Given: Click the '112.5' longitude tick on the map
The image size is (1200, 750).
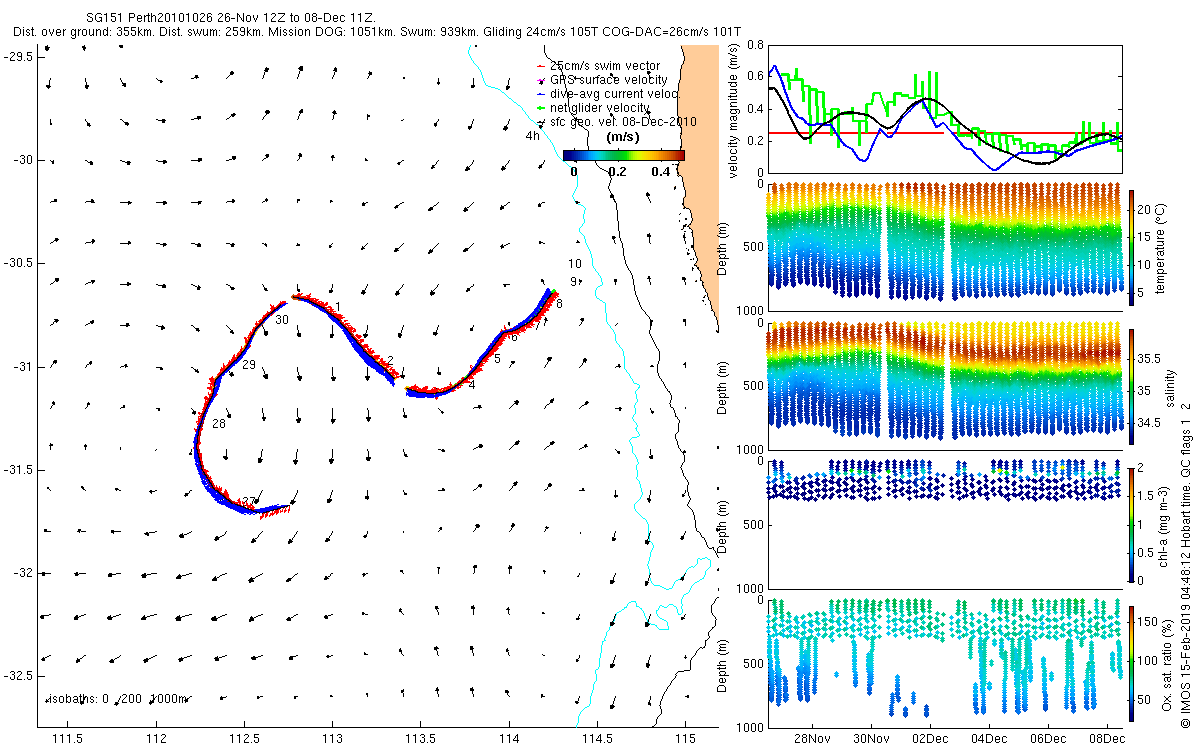Looking at the screenshot, I should (x=244, y=739).
